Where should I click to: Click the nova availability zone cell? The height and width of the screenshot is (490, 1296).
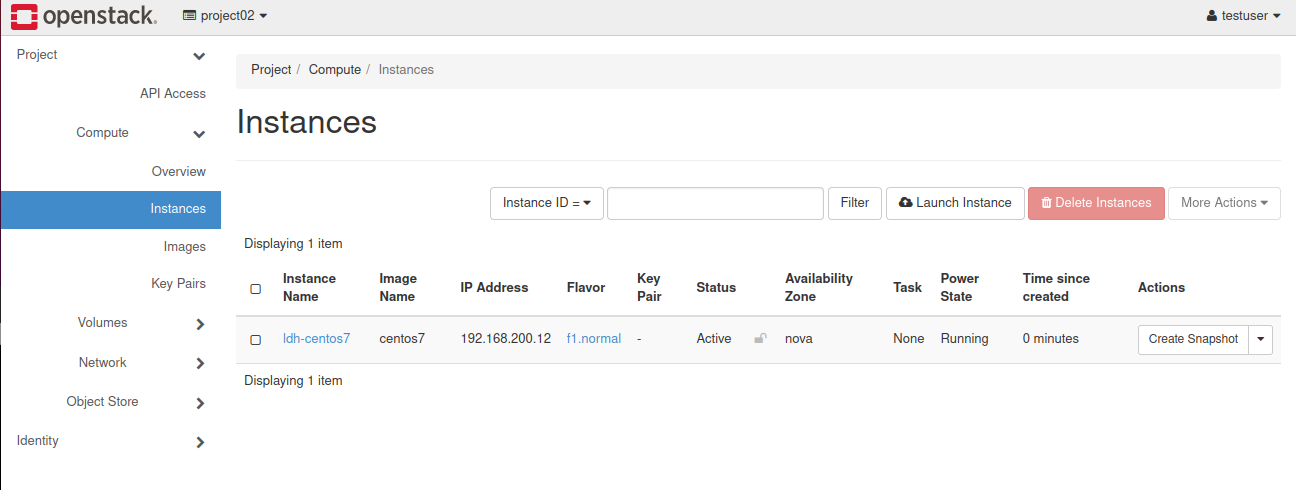pyautogui.click(x=798, y=339)
